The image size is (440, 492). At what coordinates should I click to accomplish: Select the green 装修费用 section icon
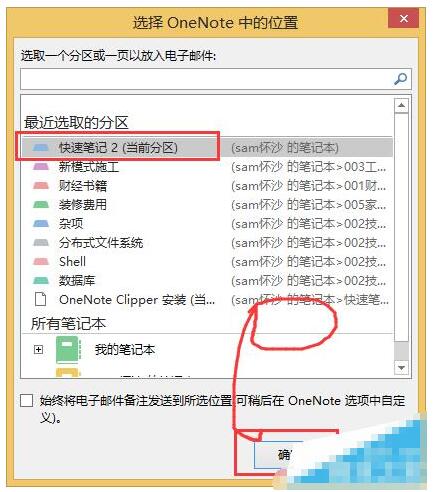(x=41, y=204)
